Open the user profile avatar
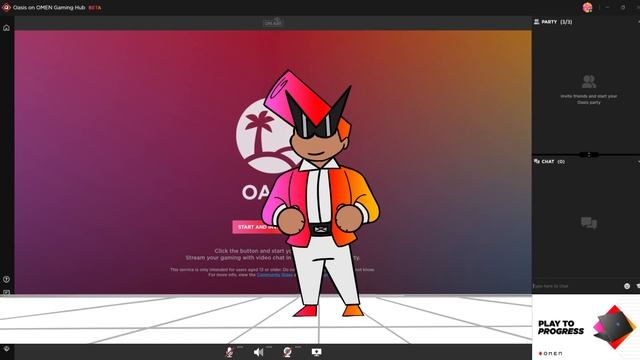The height and width of the screenshot is (360, 640). [587, 7]
